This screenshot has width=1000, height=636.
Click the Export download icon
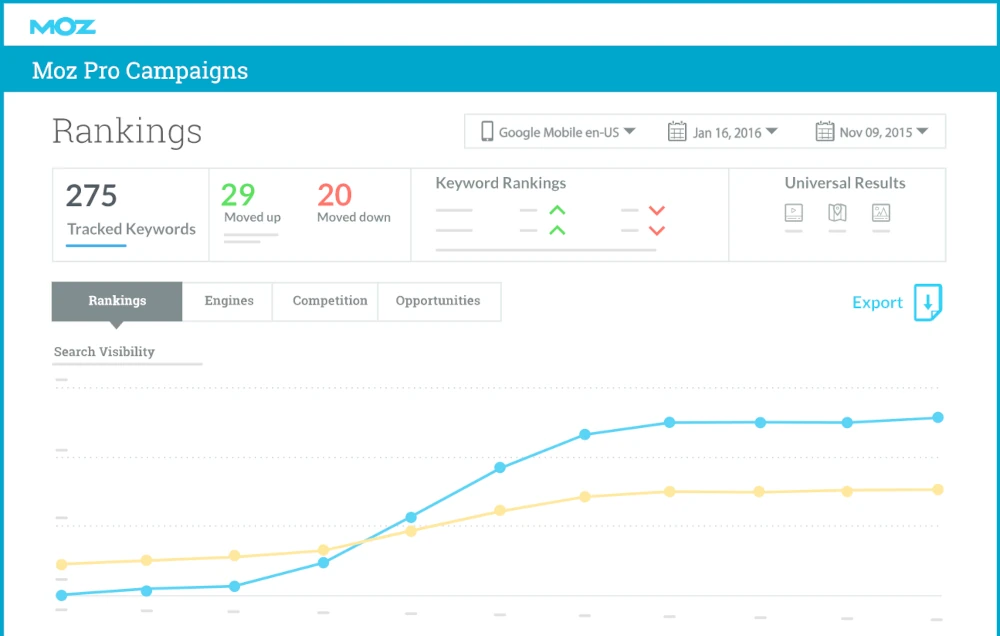point(928,302)
